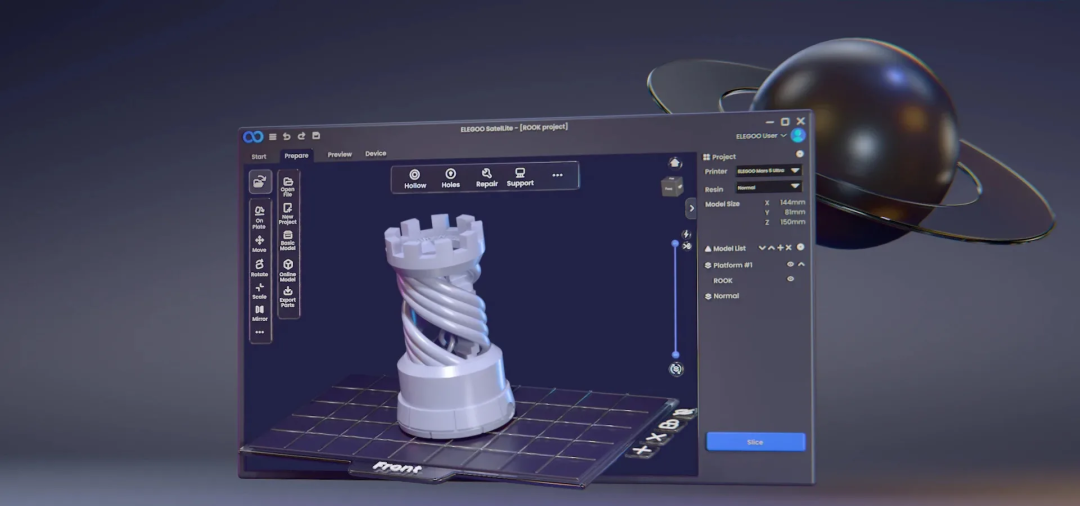Select the Export Parts tool
The height and width of the screenshot is (506, 1080).
click(x=288, y=297)
